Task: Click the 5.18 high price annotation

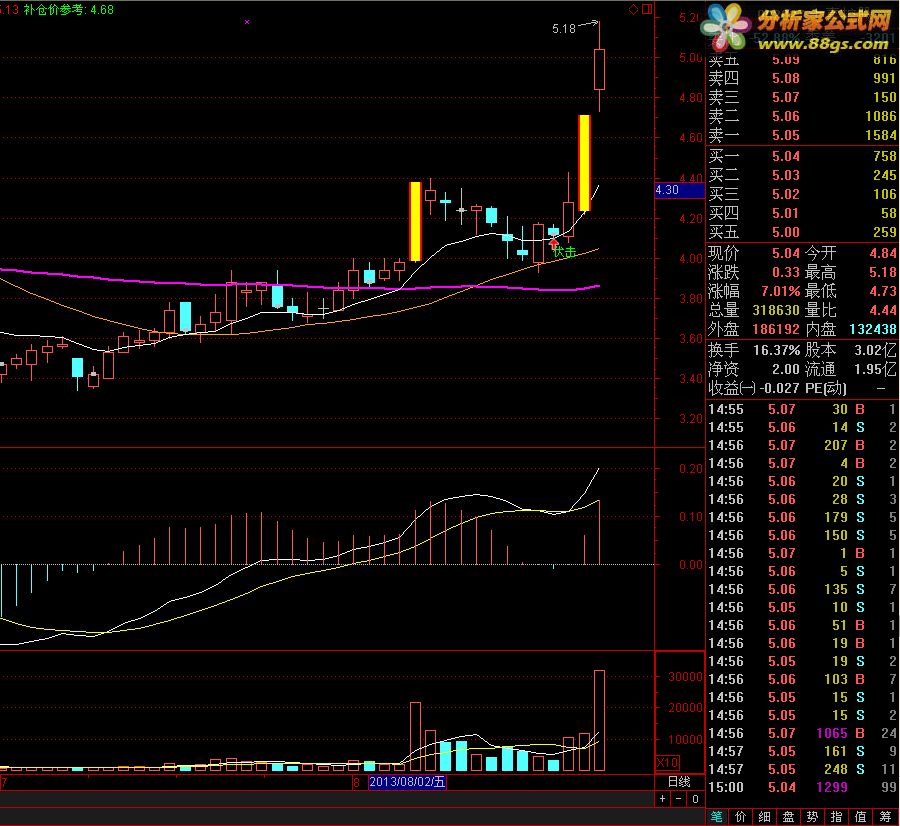Action: tap(564, 29)
